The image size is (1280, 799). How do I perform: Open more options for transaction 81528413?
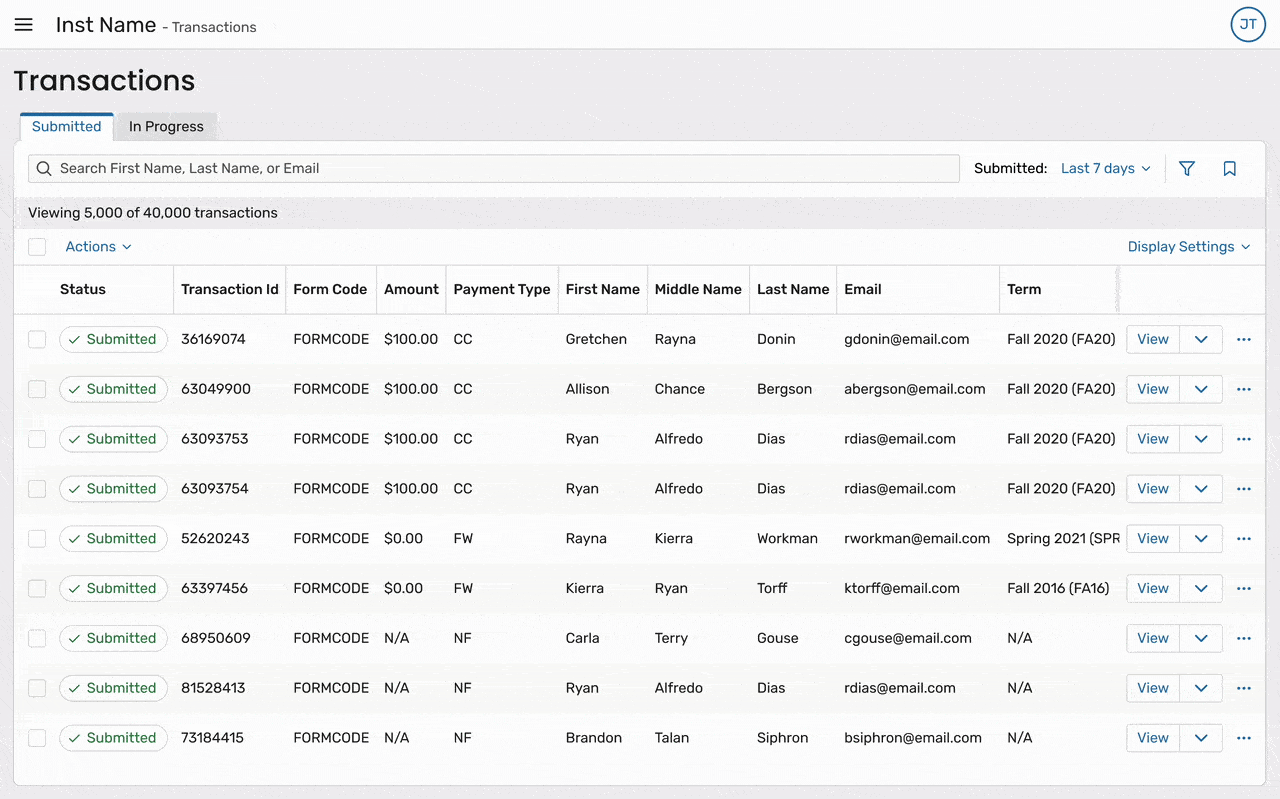tap(1244, 688)
